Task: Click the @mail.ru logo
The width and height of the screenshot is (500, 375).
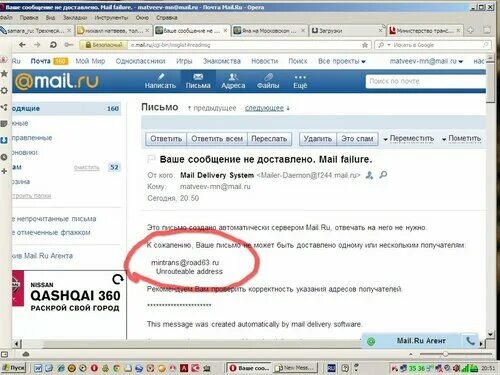Action: tap(57, 81)
